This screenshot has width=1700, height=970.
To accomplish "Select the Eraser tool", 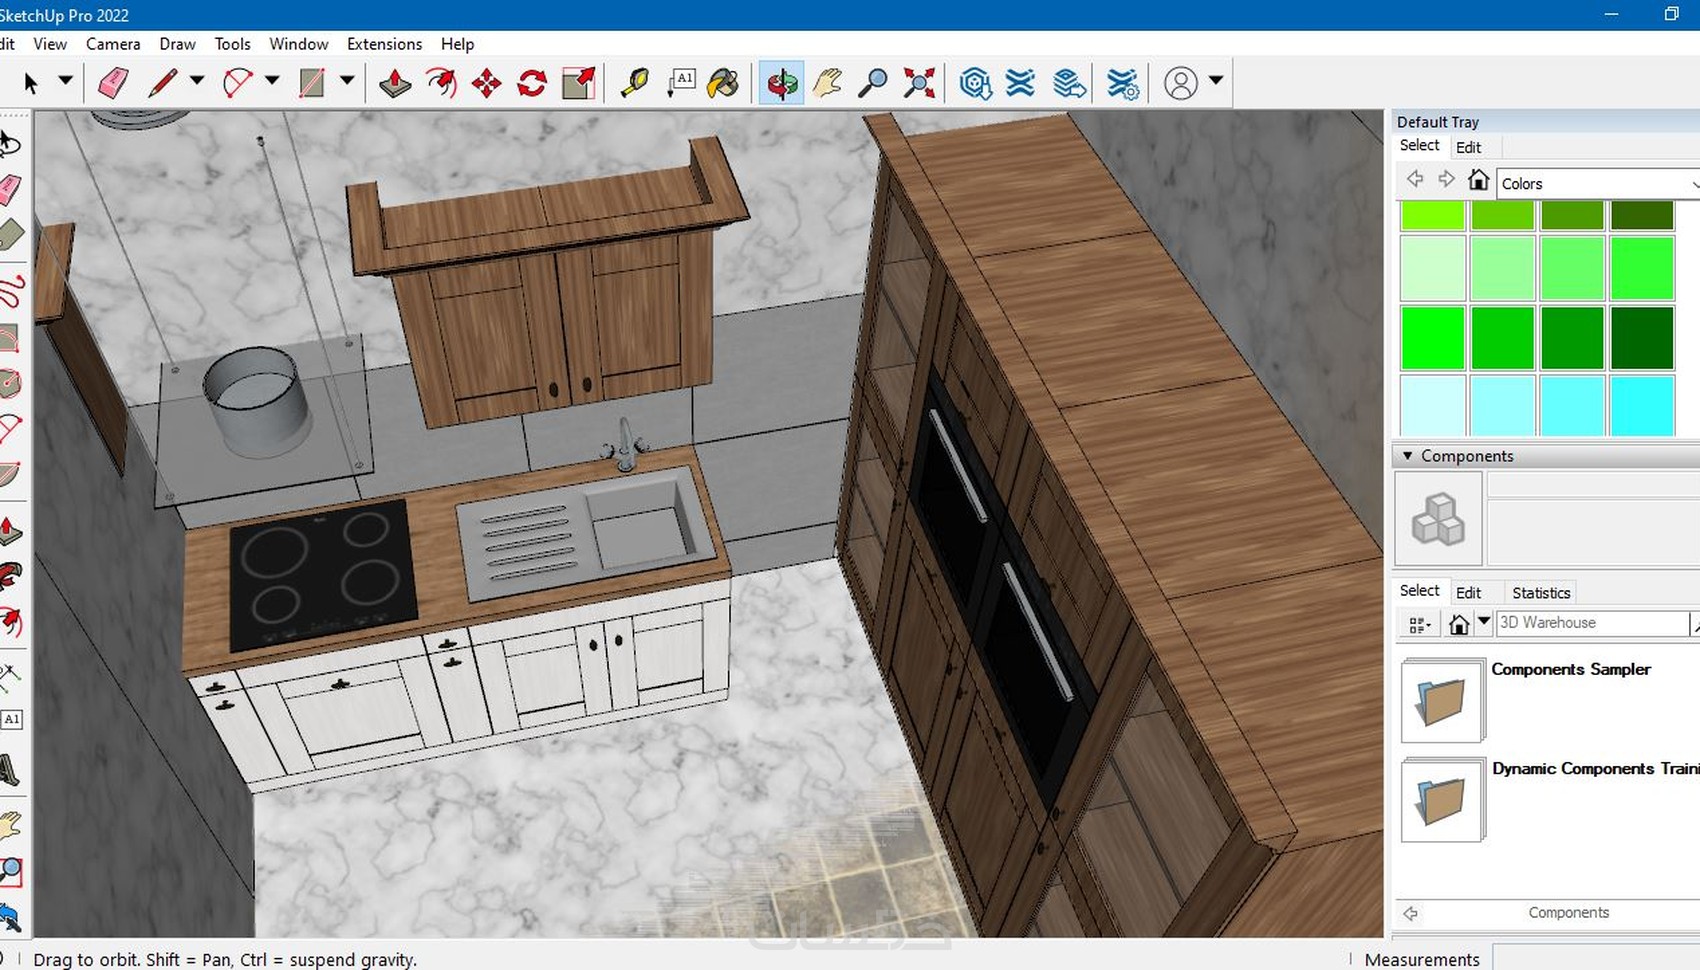I will (x=113, y=82).
